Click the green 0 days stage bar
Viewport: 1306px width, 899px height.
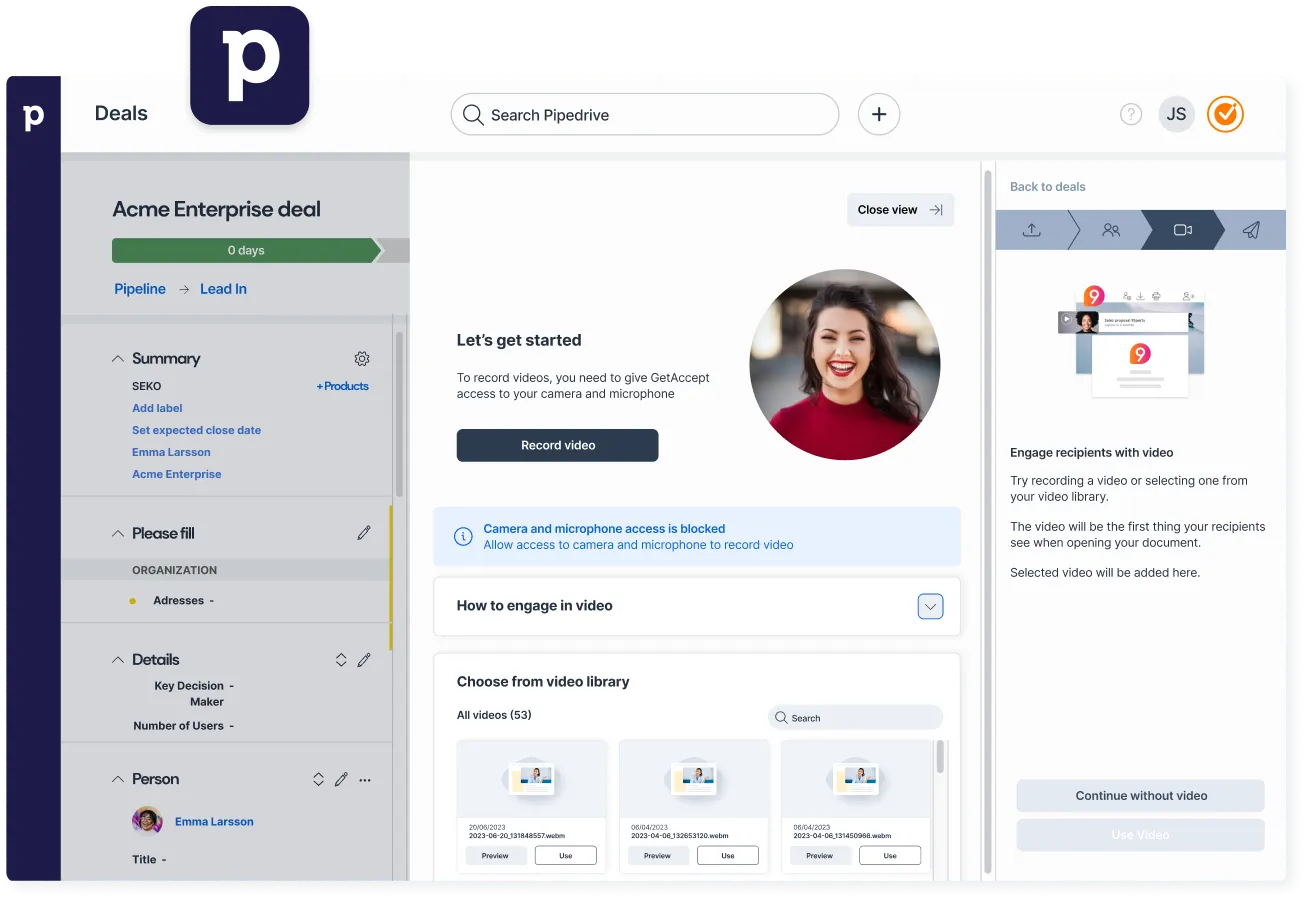(247, 250)
